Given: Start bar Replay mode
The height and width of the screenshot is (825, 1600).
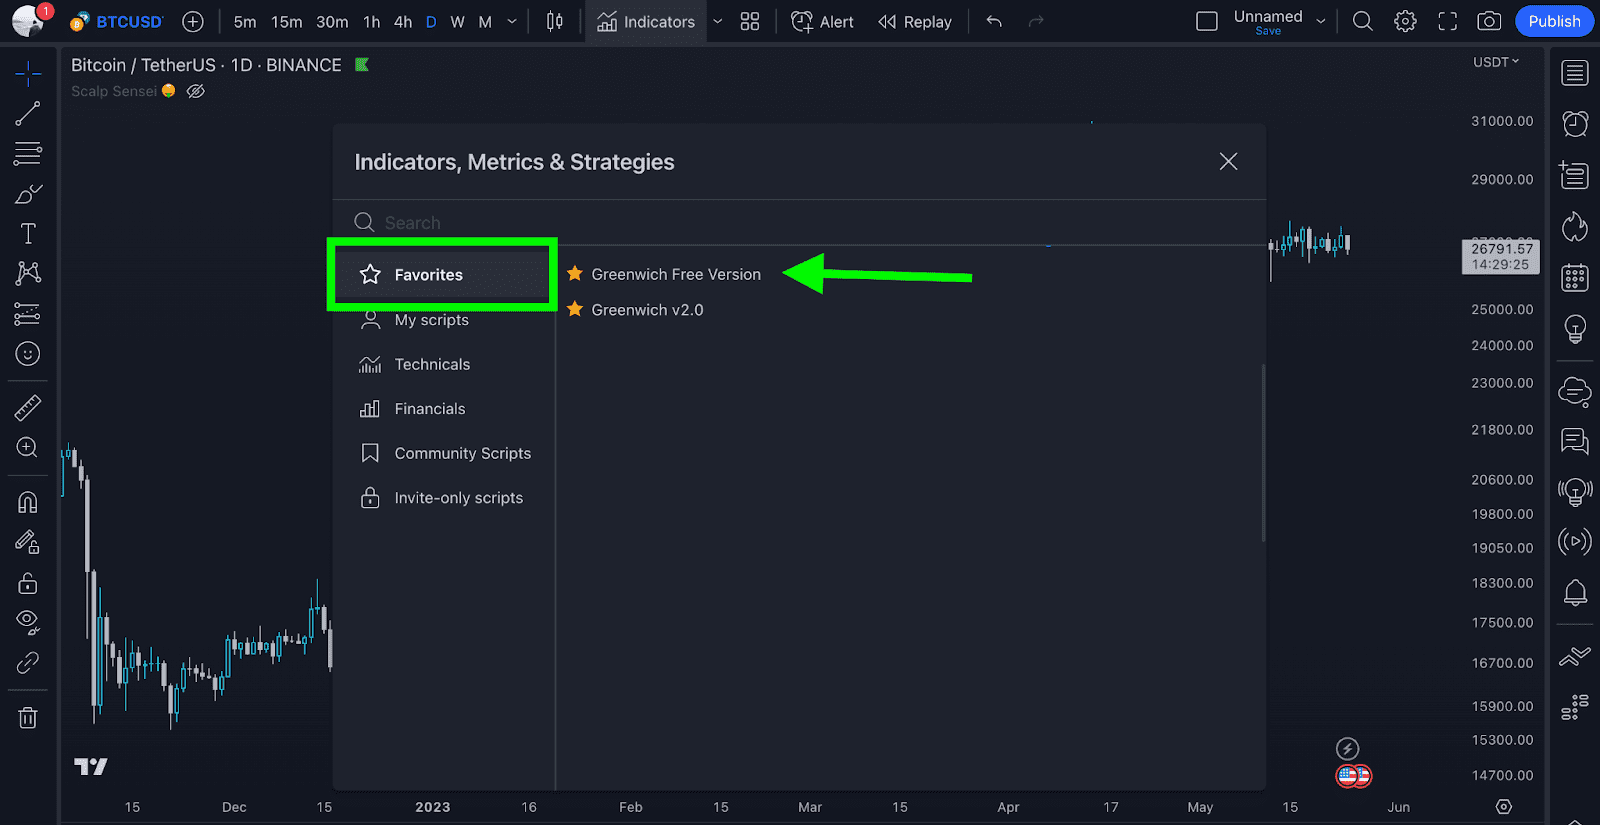Looking at the screenshot, I should 915,21.
